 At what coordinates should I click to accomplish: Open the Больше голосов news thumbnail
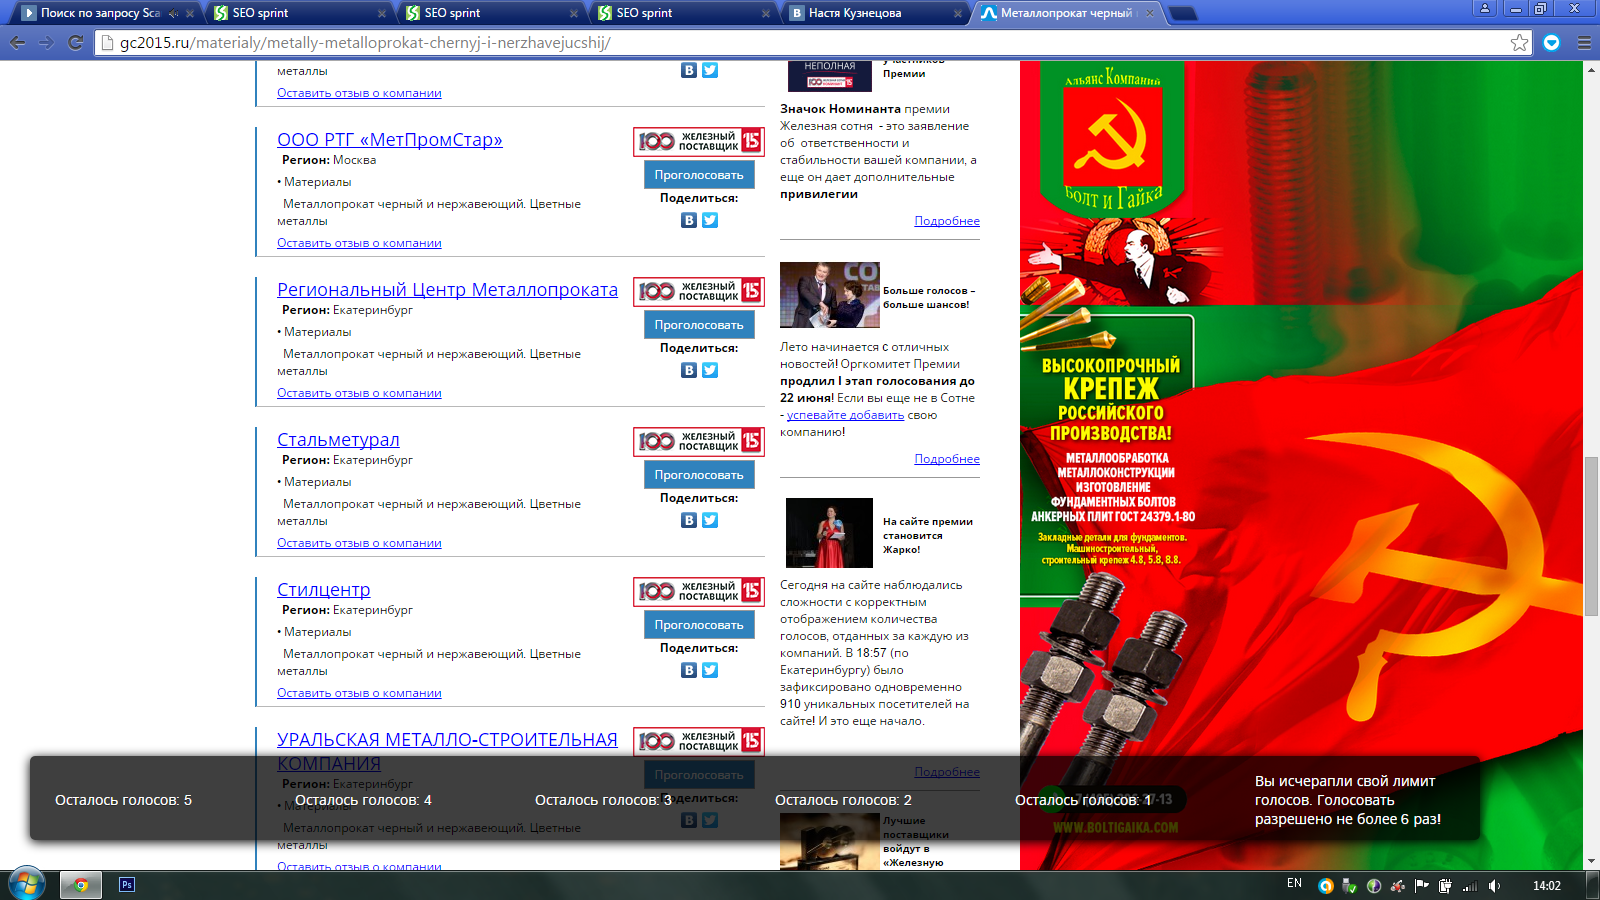click(829, 295)
